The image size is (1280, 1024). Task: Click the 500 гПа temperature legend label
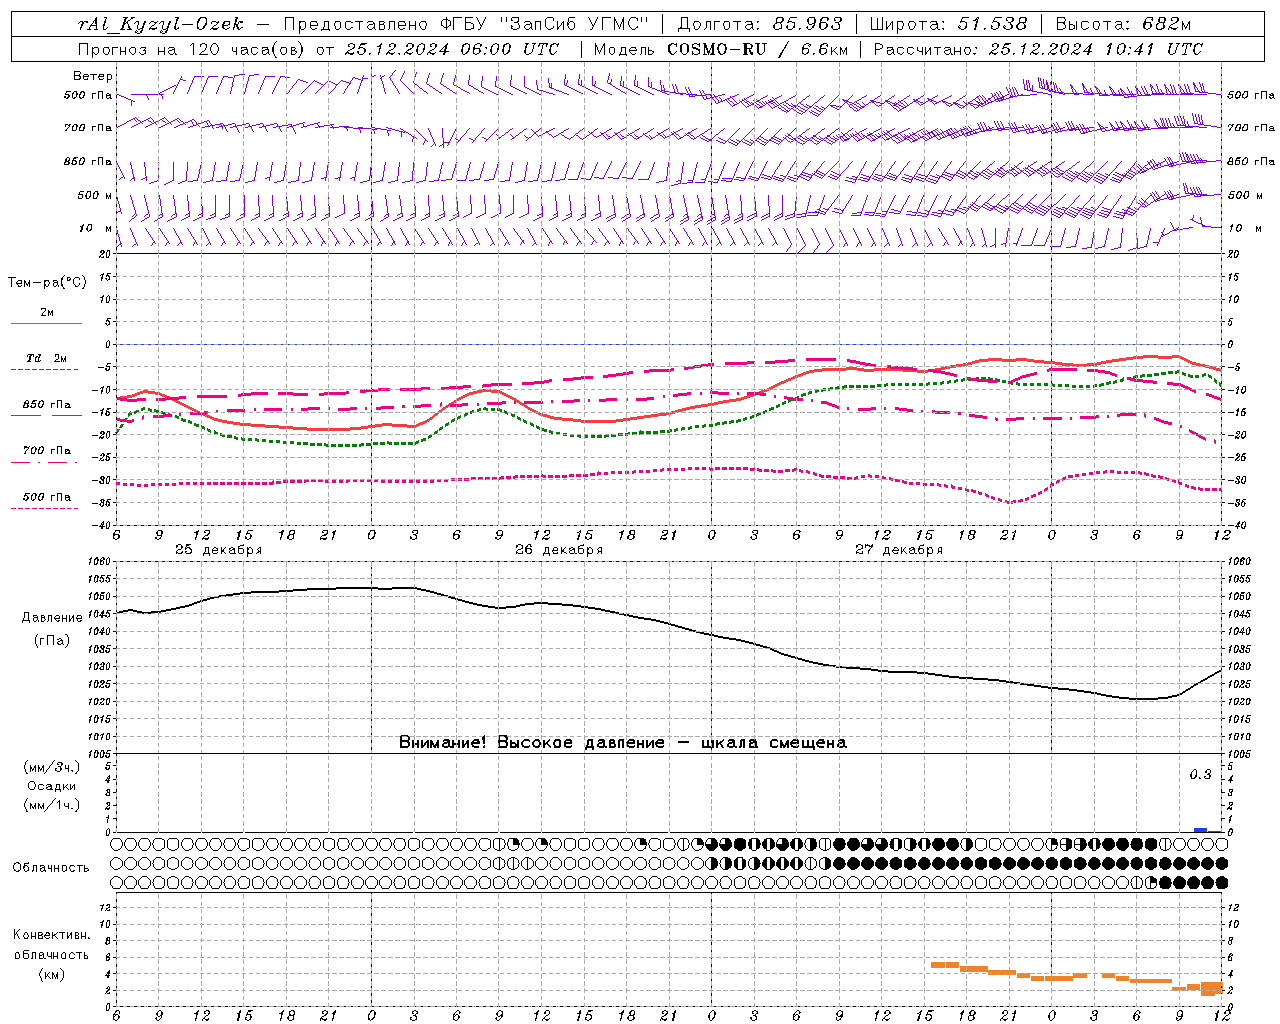click(x=47, y=497)
